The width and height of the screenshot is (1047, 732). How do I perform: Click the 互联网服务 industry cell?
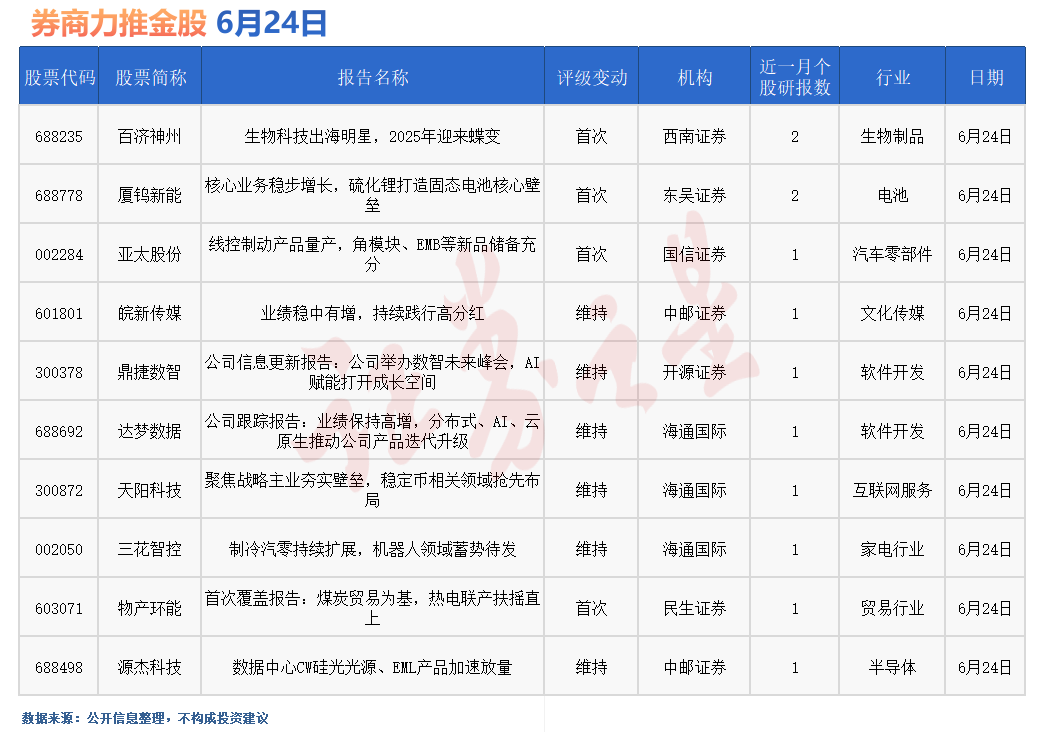point(892,491)
